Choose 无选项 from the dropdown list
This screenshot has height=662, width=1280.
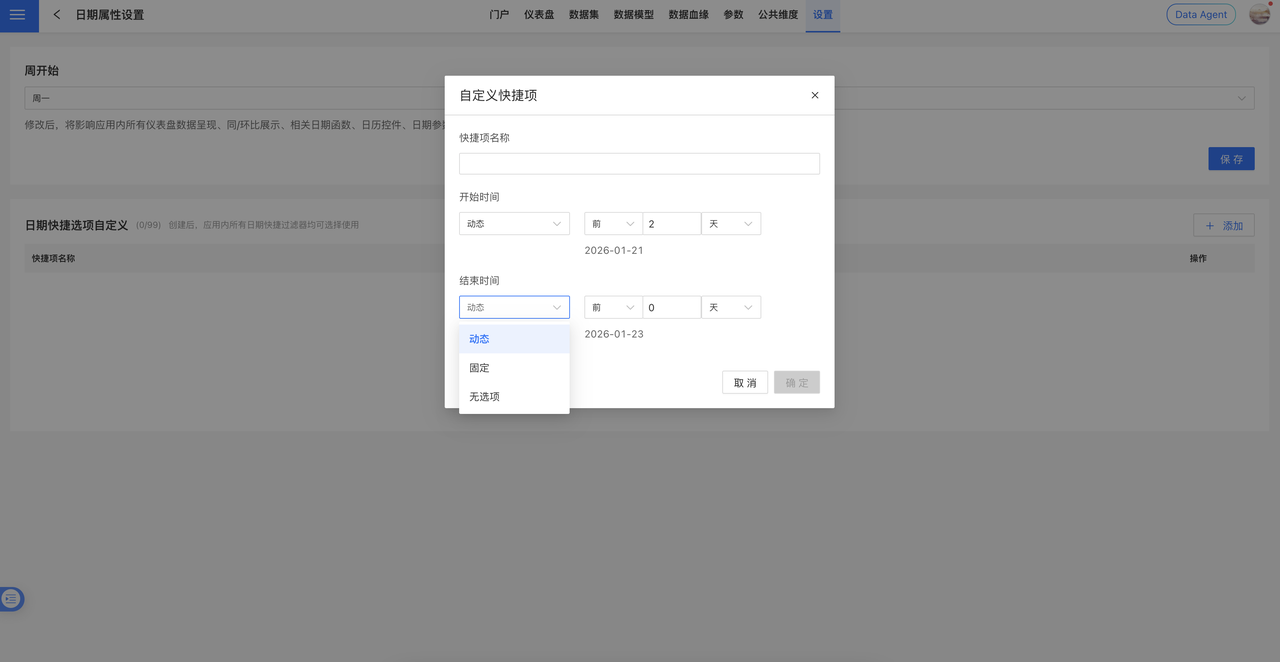[x=514, y=397]
